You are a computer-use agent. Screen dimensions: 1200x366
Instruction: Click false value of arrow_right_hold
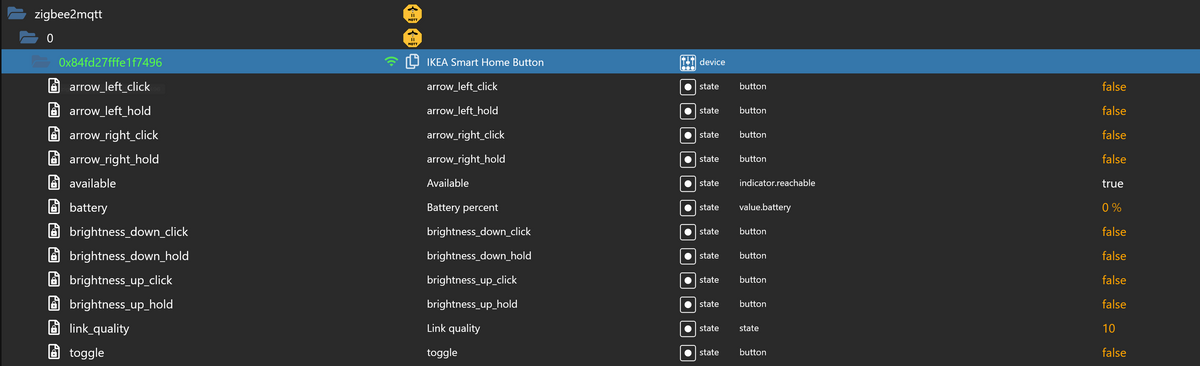coord(1113,159)
